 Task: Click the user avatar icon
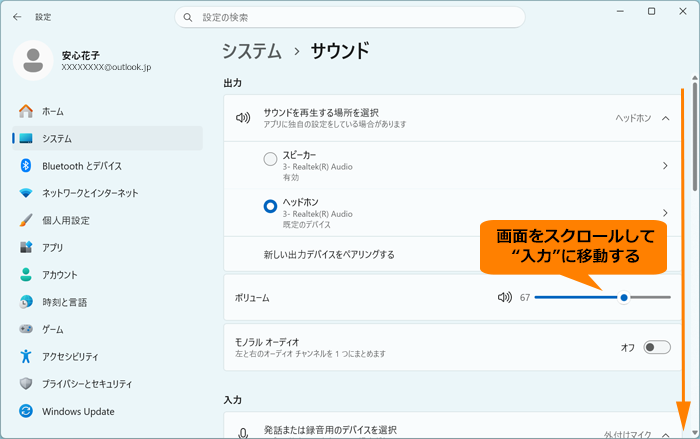click(33, 60)
